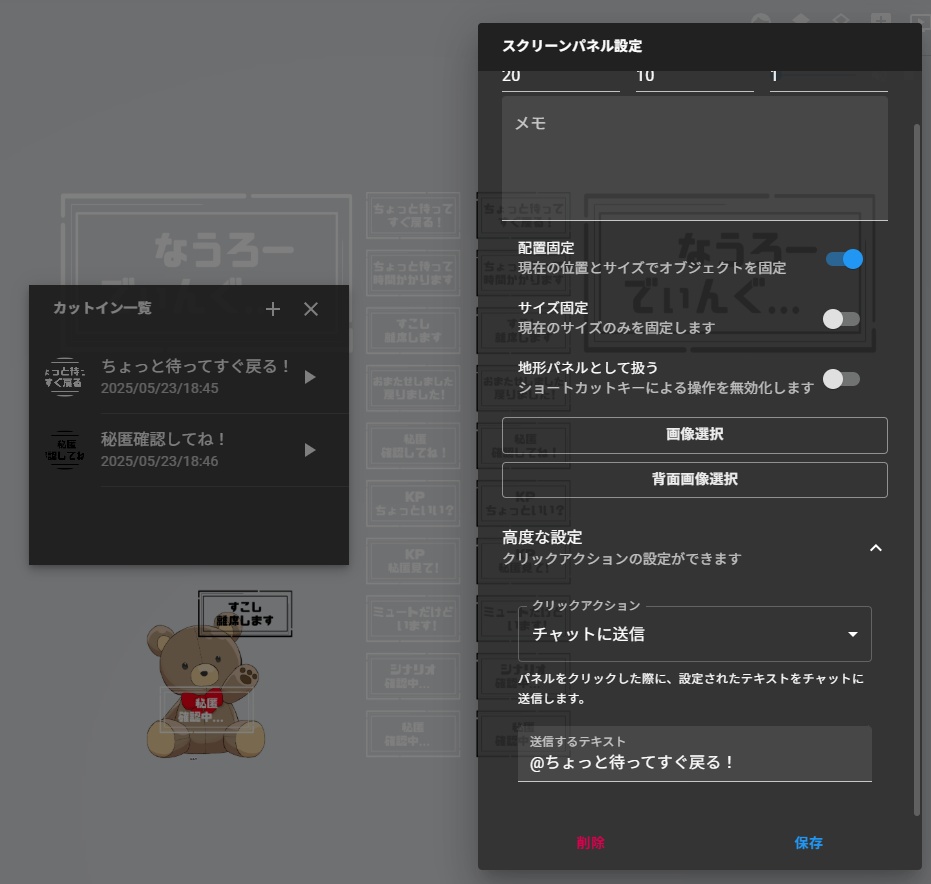Add a new cut-in with the plus icon
The image size is (931, 884).
(272, 309)
